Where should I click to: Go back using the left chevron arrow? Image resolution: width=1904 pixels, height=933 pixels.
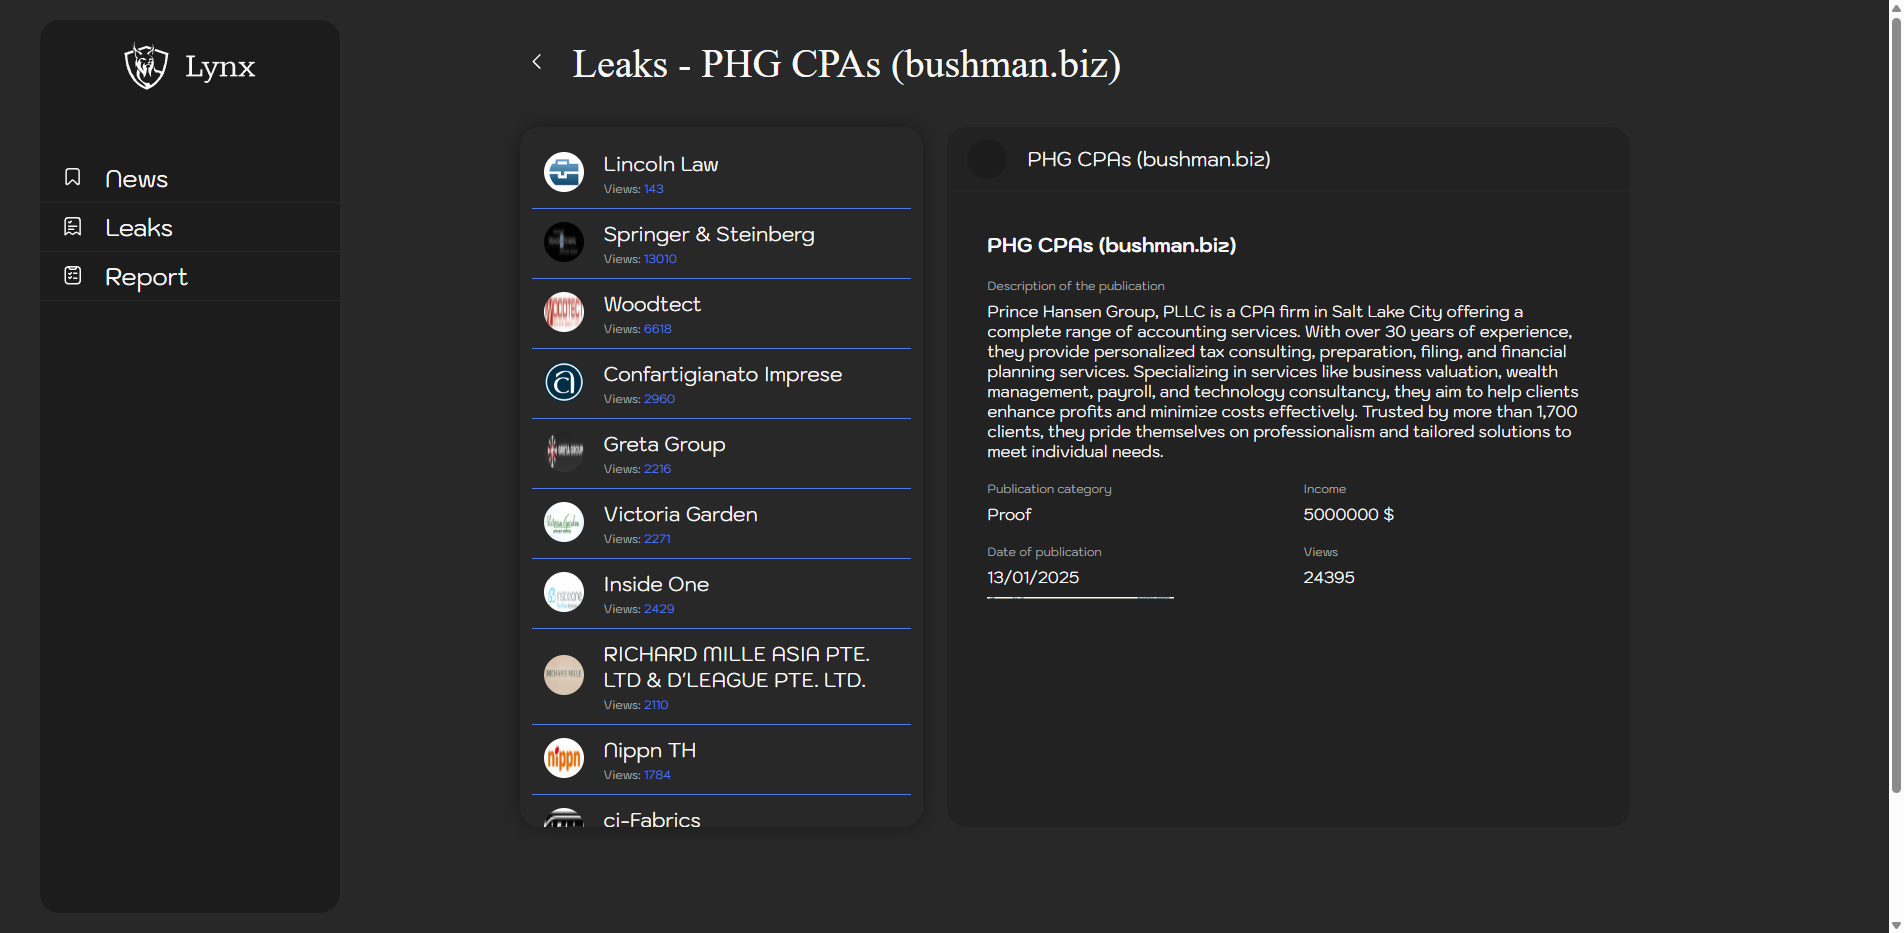pos(537,62)
